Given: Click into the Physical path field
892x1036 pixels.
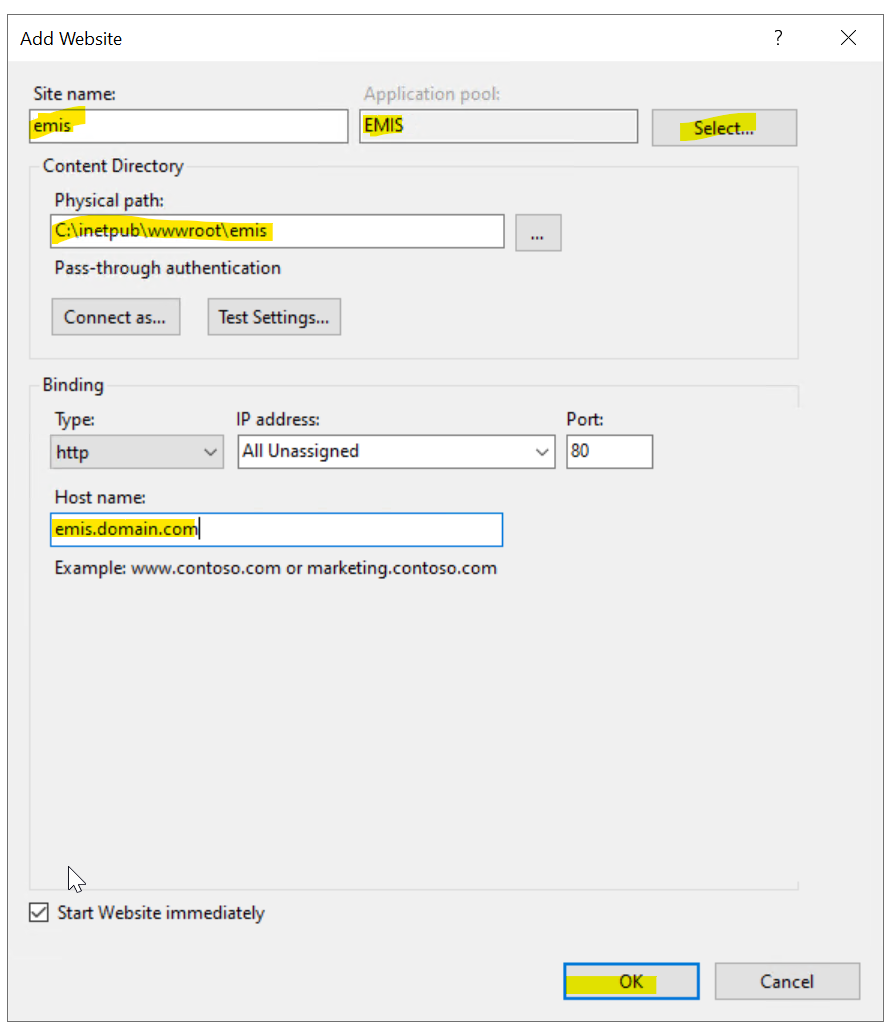Looking at the screenshot, I should click(x=279, y=231).
